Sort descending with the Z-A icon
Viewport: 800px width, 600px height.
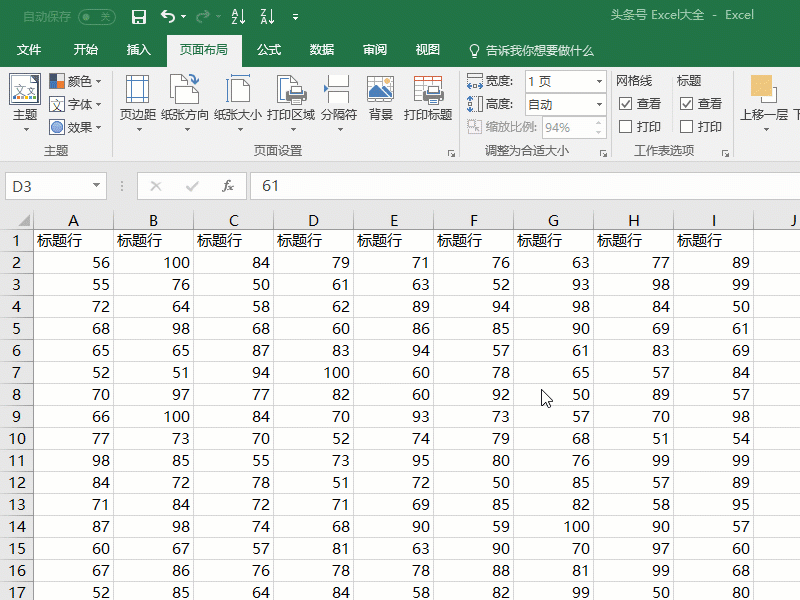[267, 17]
